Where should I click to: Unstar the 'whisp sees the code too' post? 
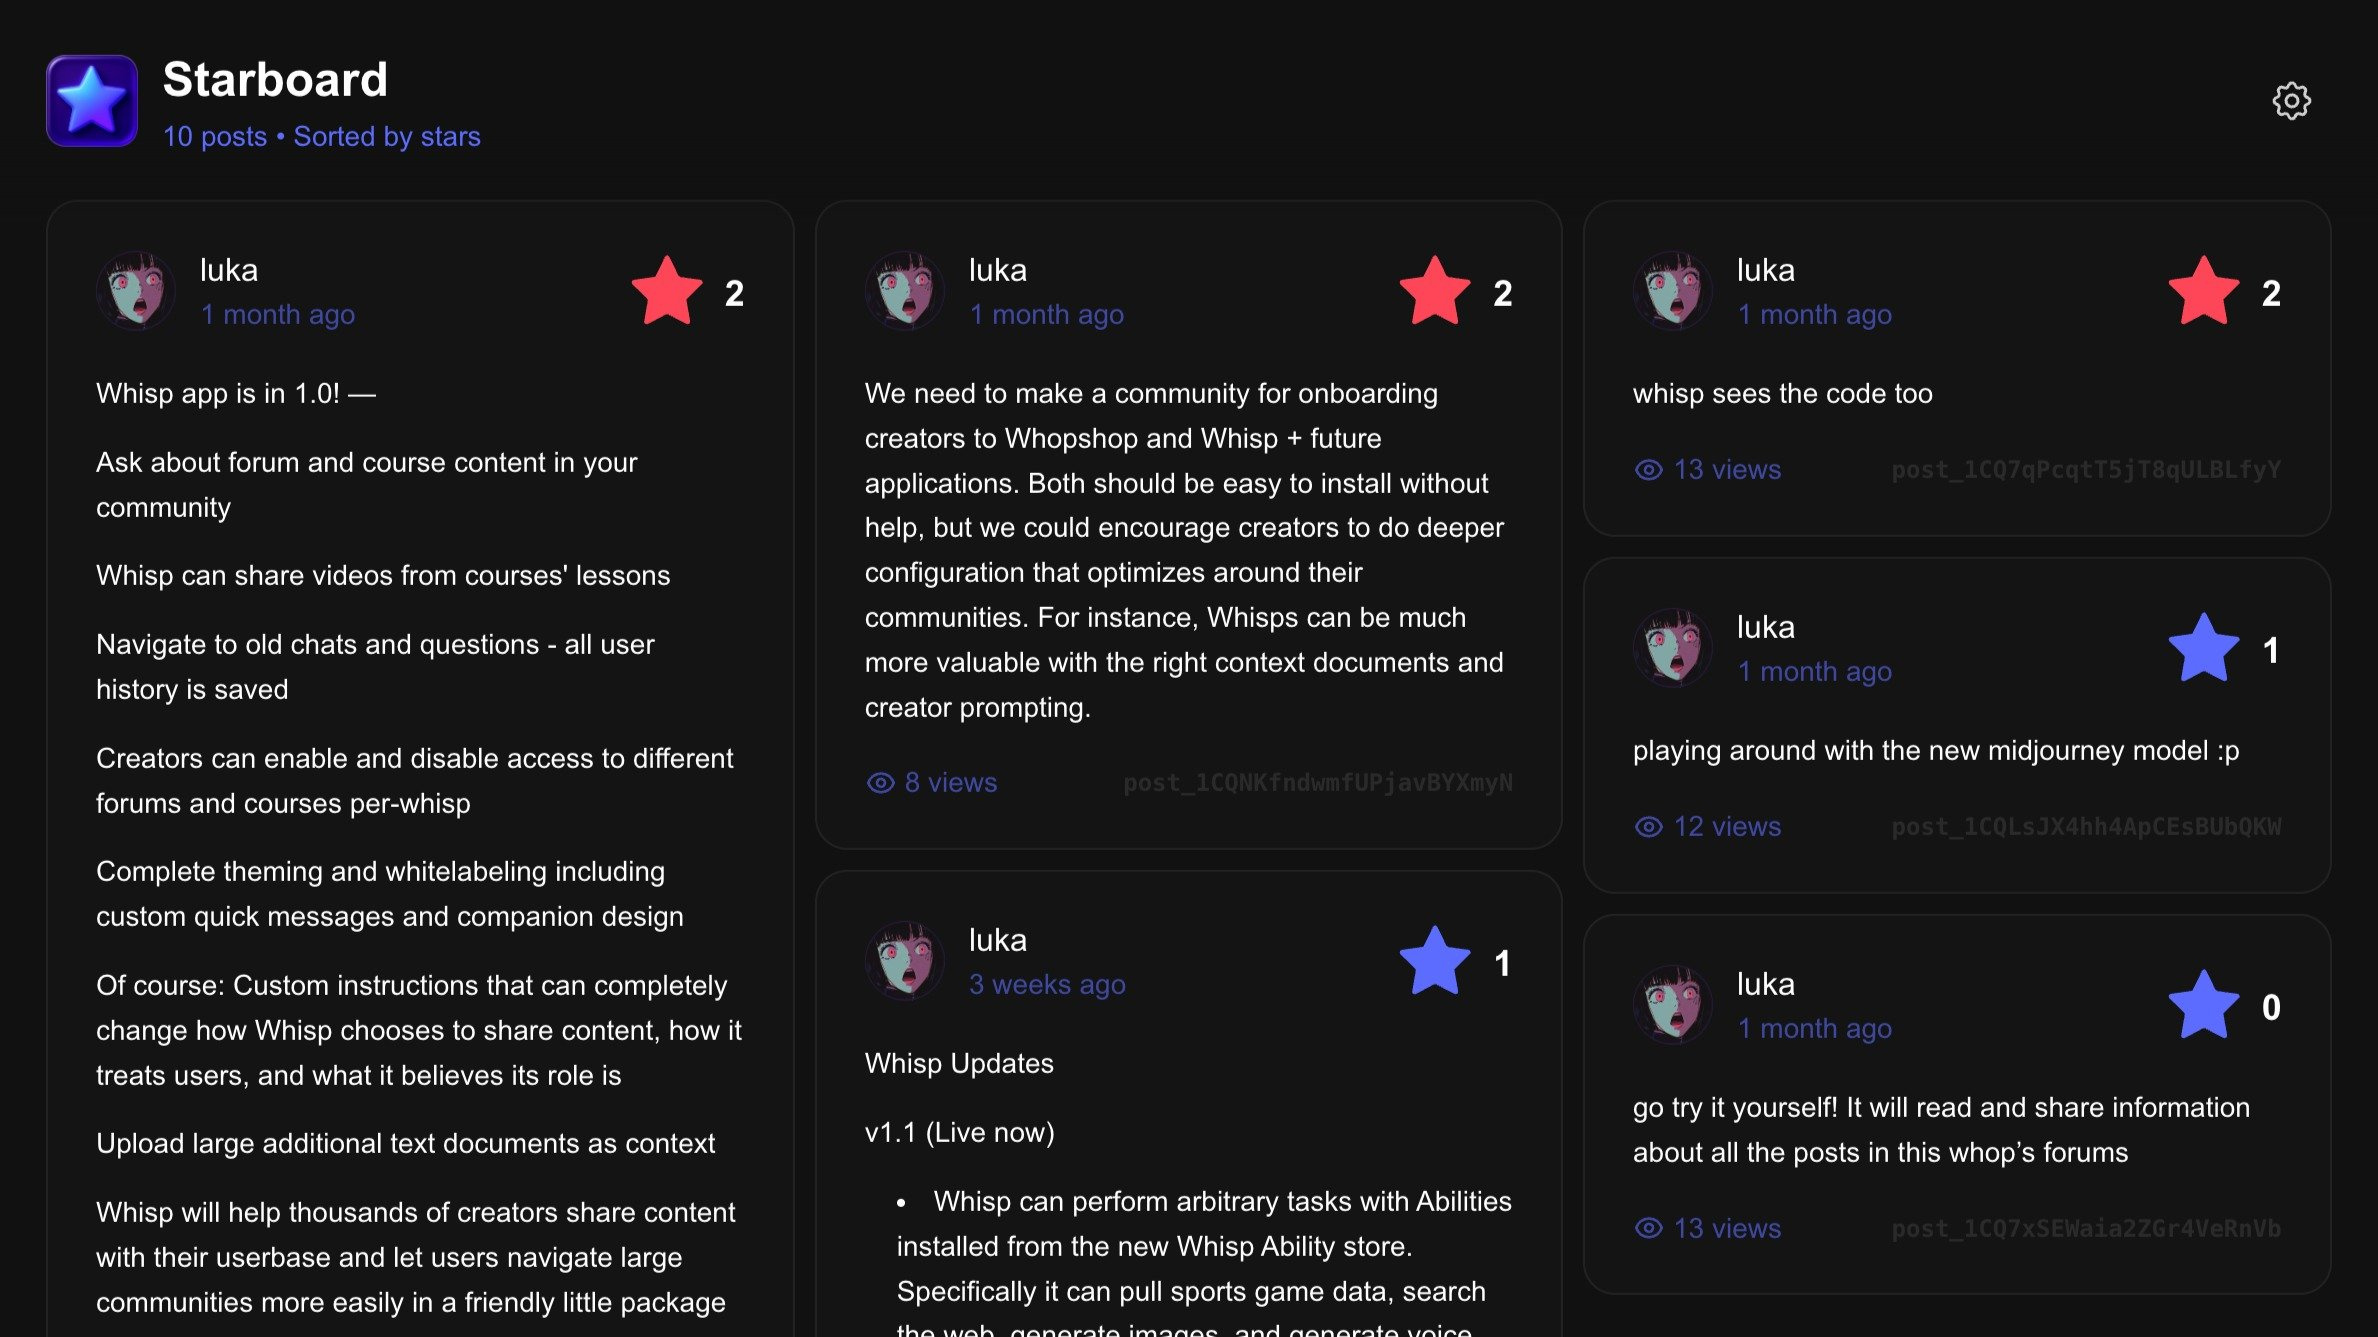tap(2203, 291)
